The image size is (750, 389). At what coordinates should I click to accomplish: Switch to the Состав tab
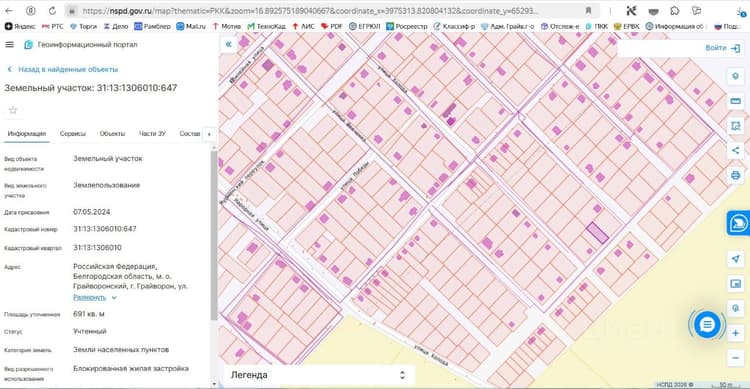190,134
